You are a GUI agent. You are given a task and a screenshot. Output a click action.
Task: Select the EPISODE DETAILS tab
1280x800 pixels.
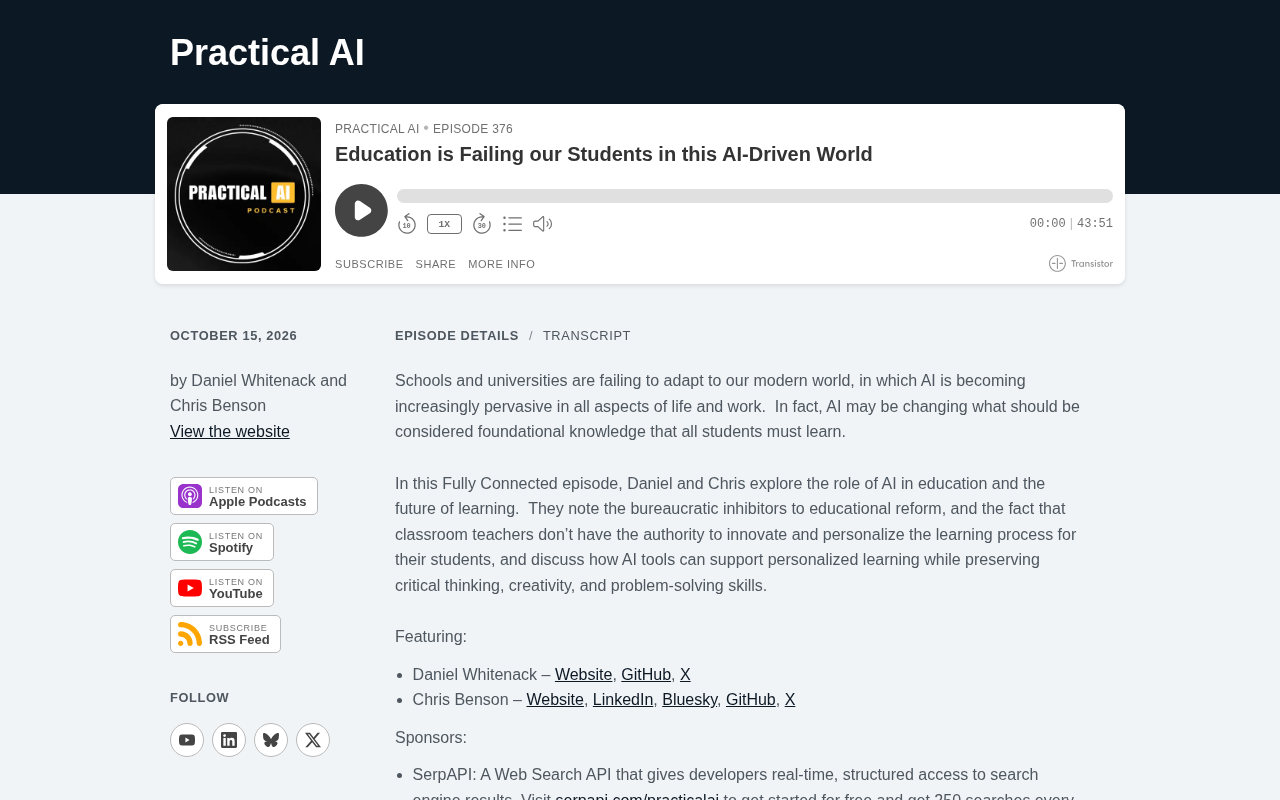click(457, 336)
